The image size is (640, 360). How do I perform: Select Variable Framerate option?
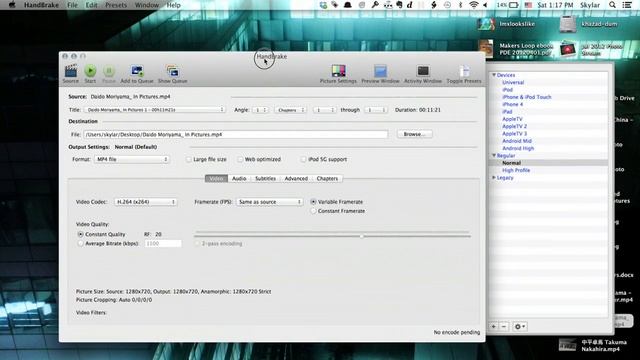pyautogui.click(x=313, y=202)
